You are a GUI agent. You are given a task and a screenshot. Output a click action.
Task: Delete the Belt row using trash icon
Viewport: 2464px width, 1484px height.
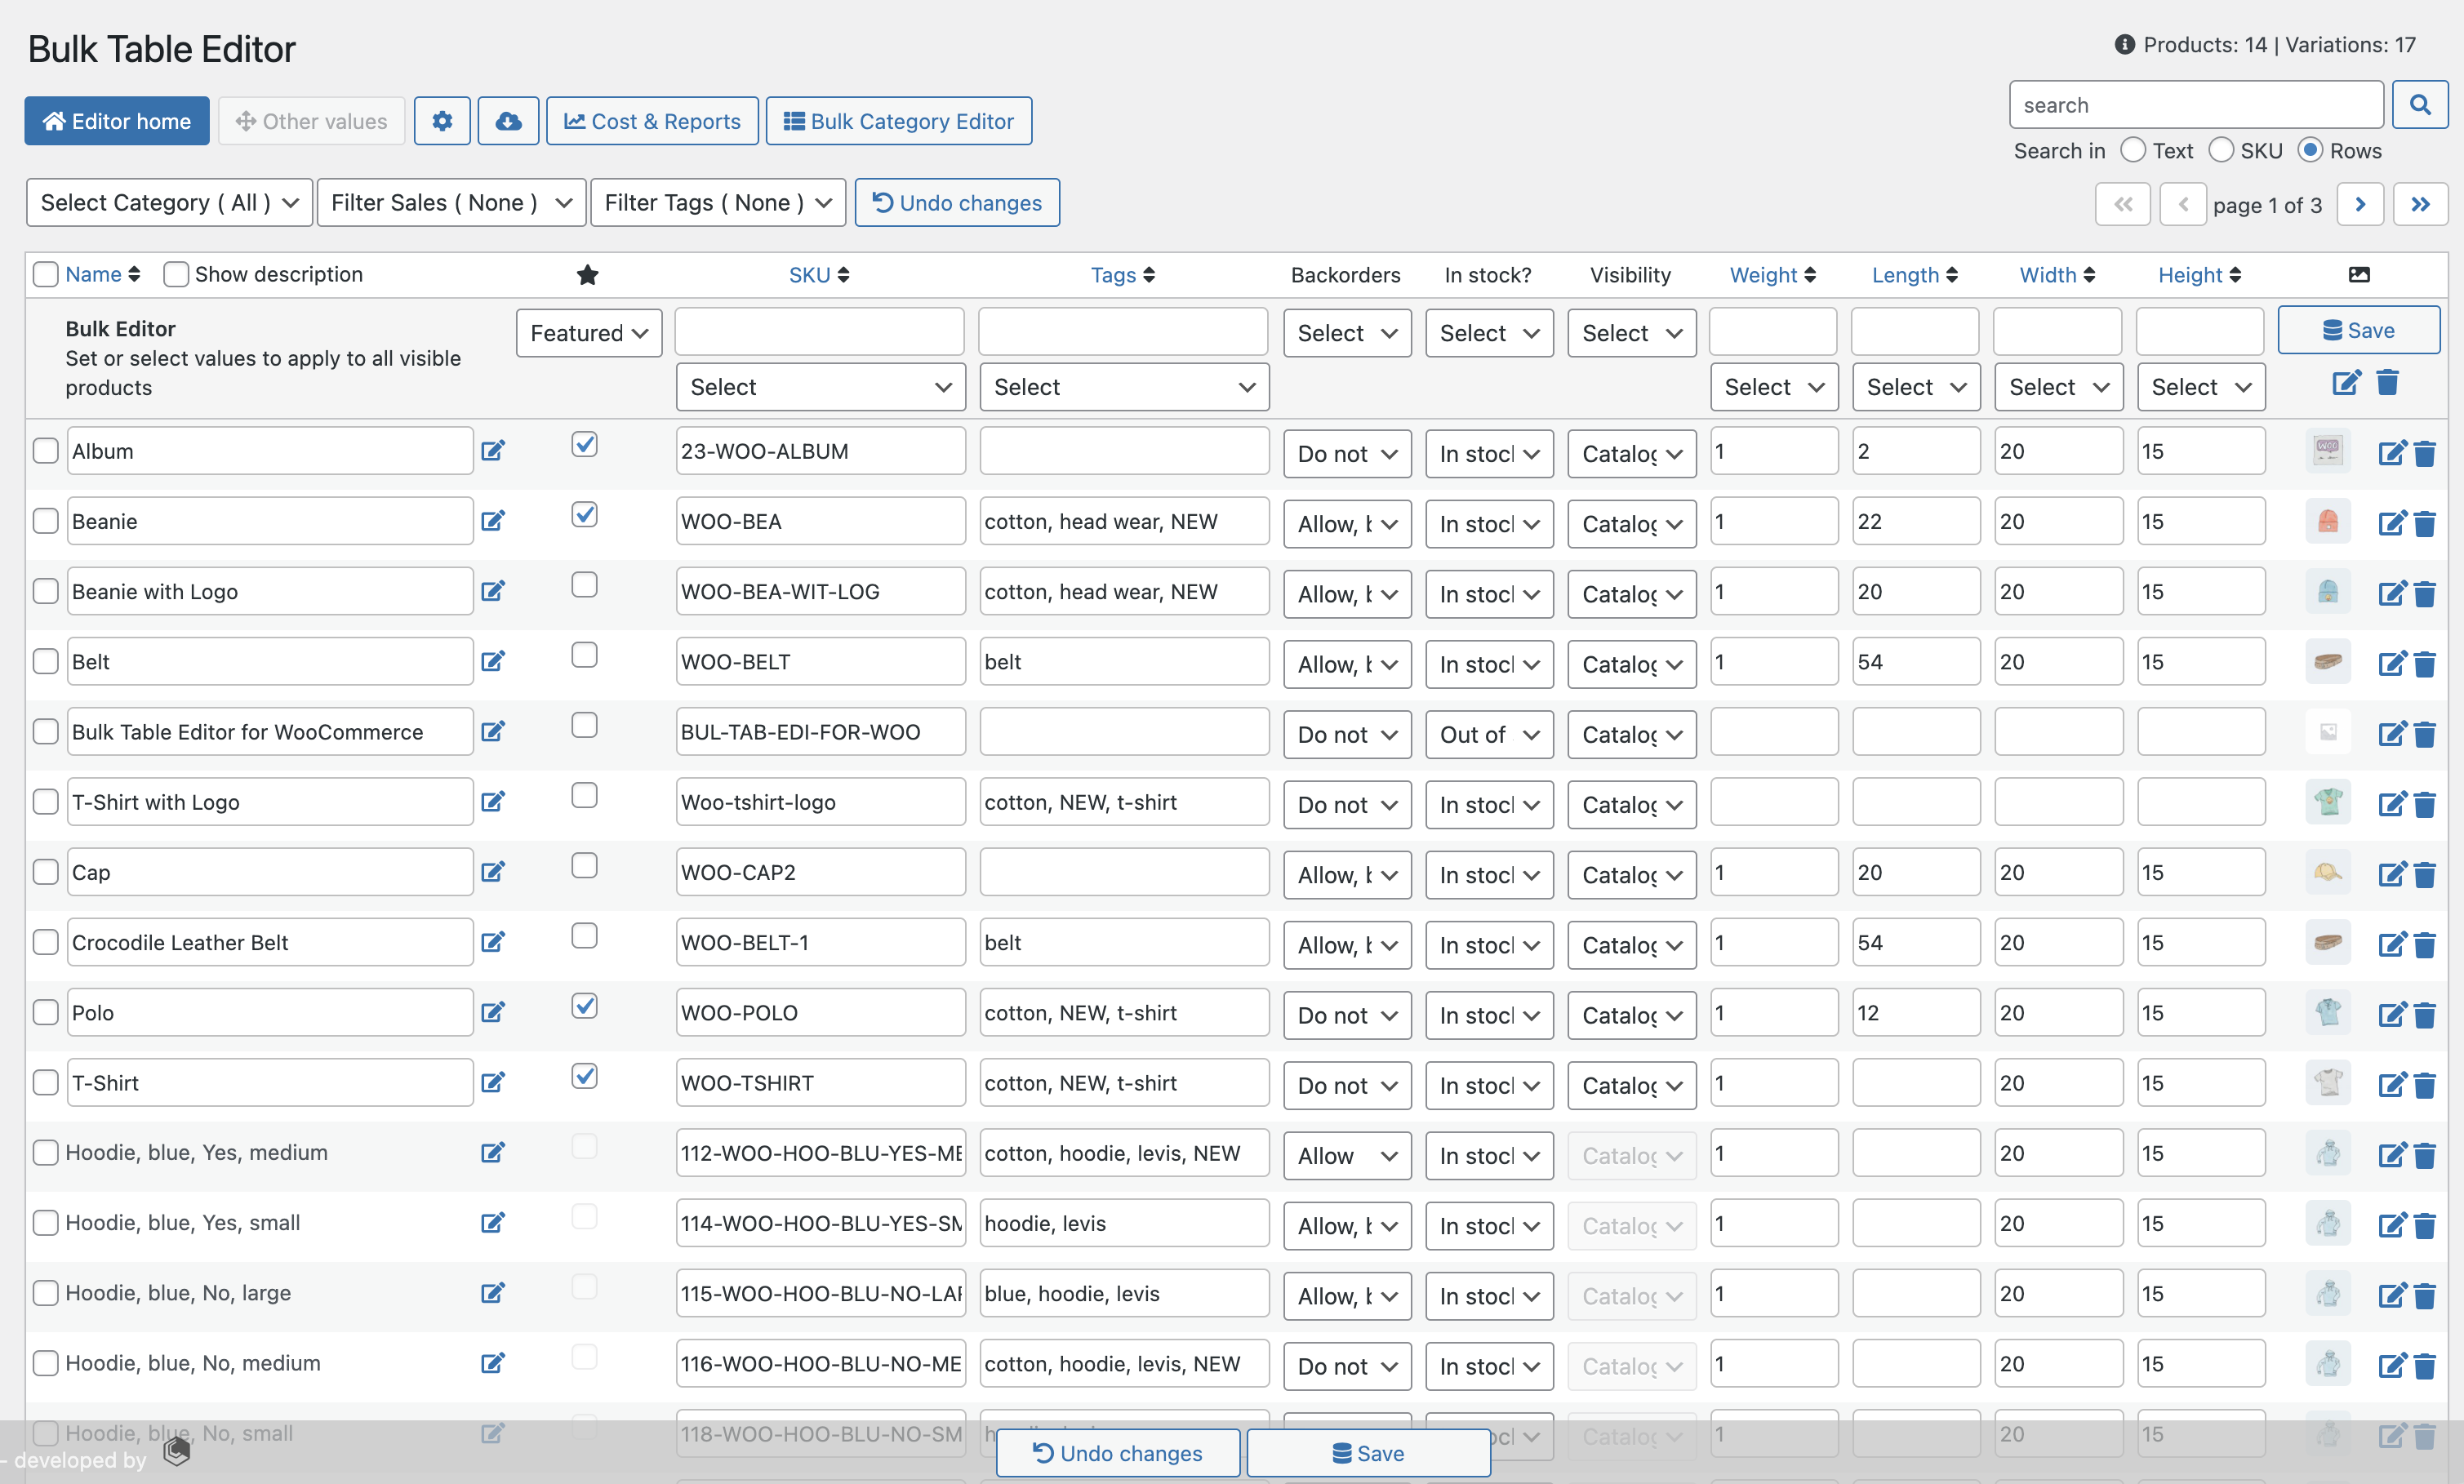coord(2426,663)
